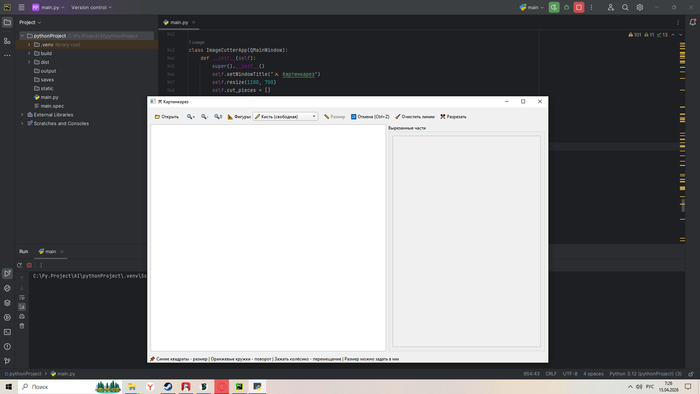Toggle Project tool window icon in sidebar

[7, 22]
